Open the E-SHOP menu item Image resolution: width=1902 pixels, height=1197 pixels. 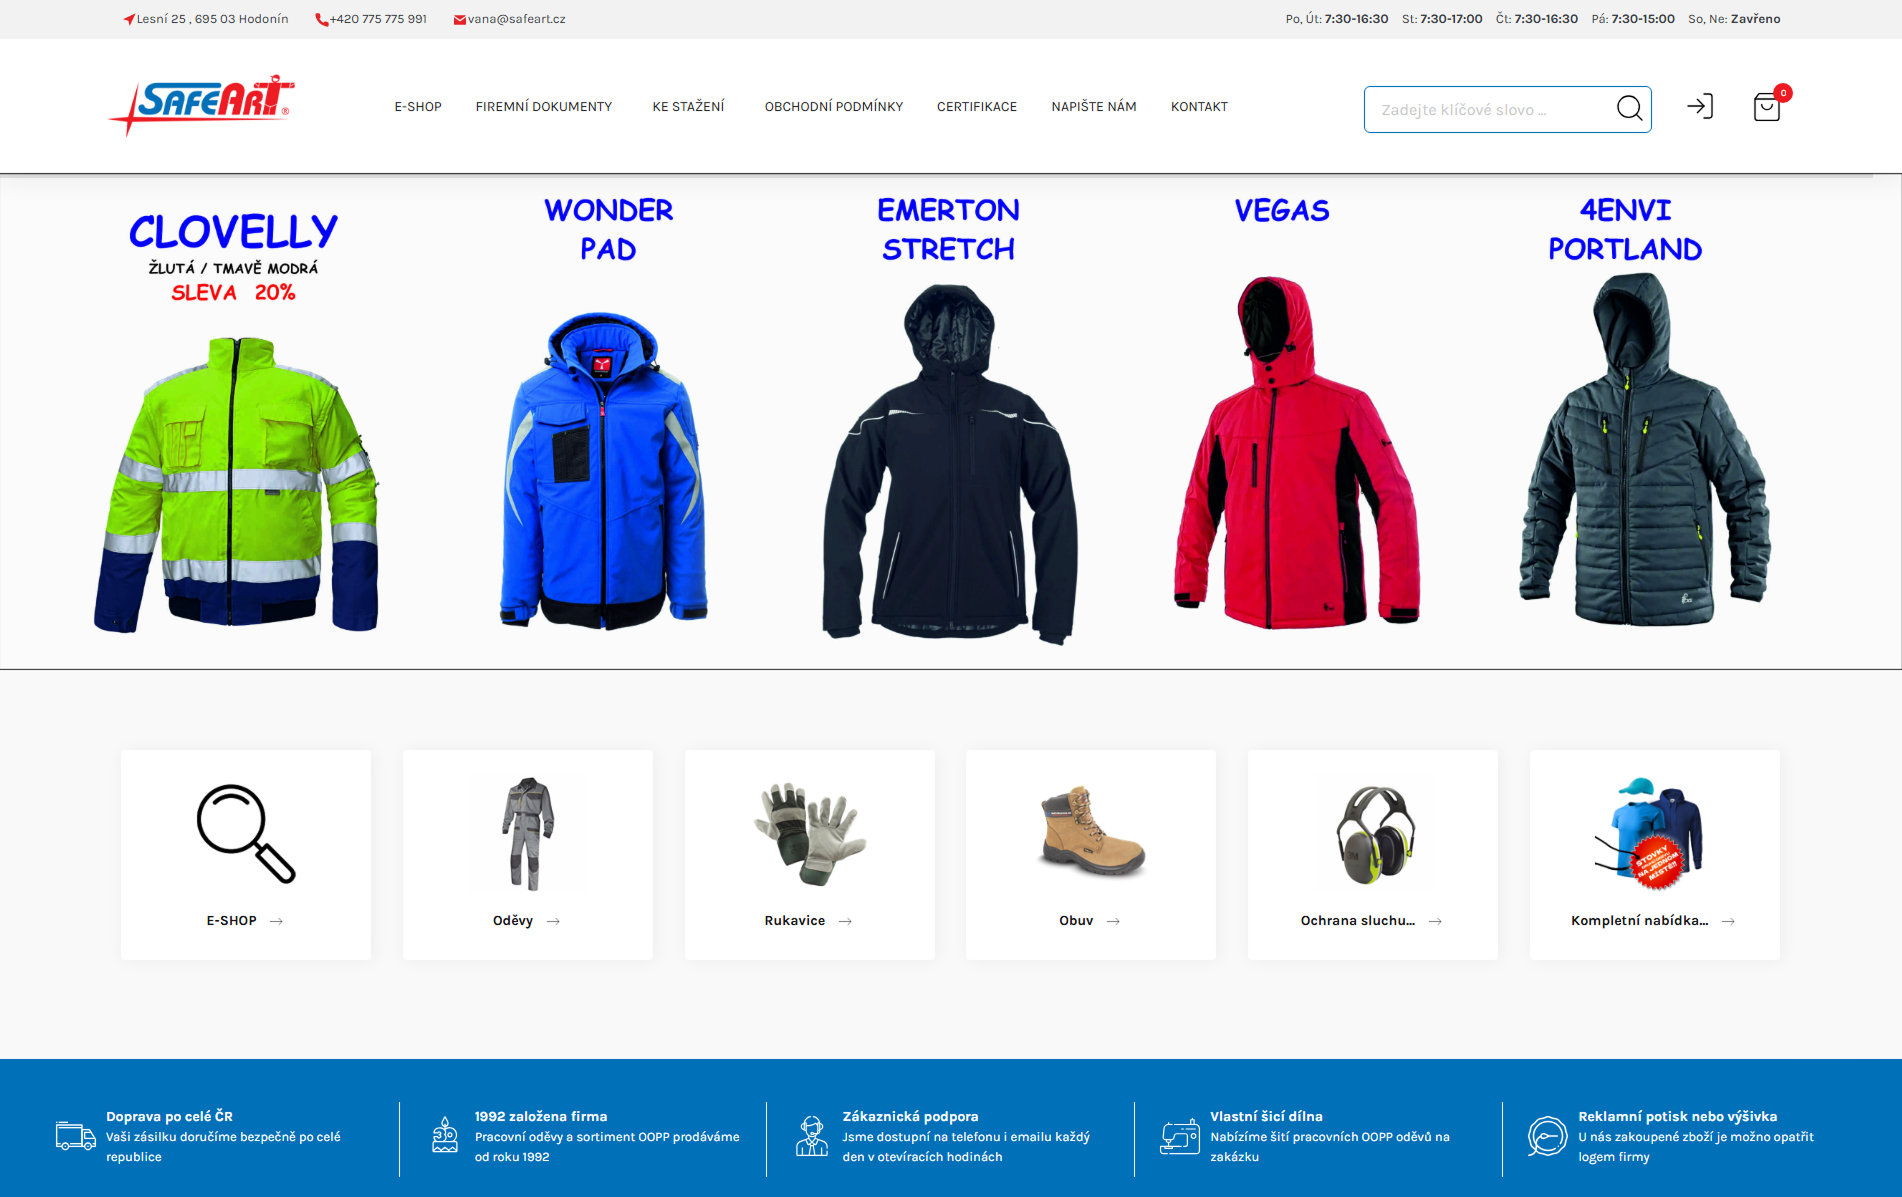(418, 107)
